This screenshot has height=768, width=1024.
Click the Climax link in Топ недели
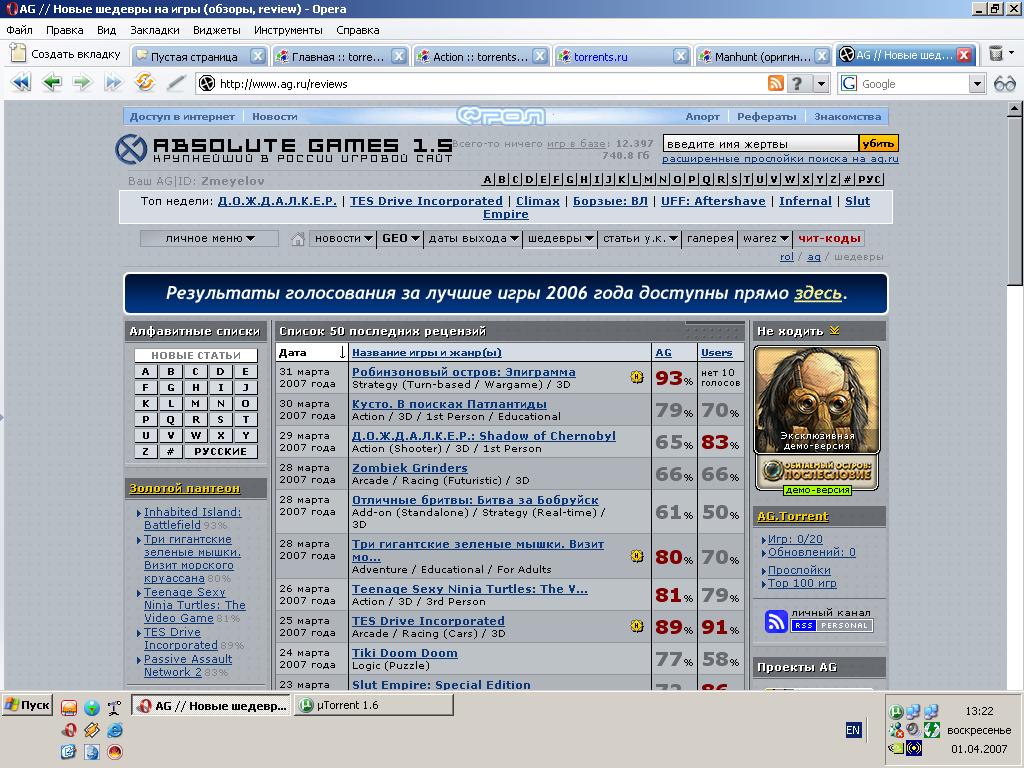537,201
